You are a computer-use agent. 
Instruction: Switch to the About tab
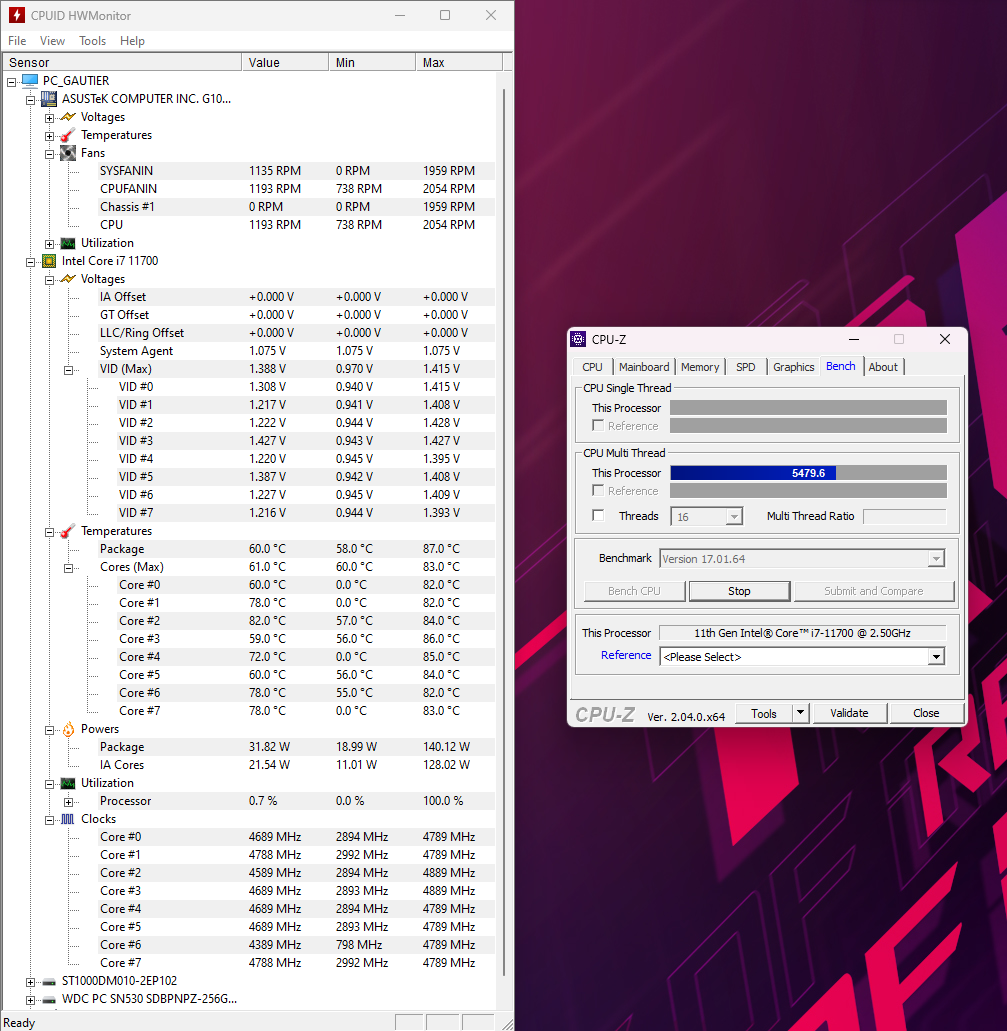tap(883, 367)
